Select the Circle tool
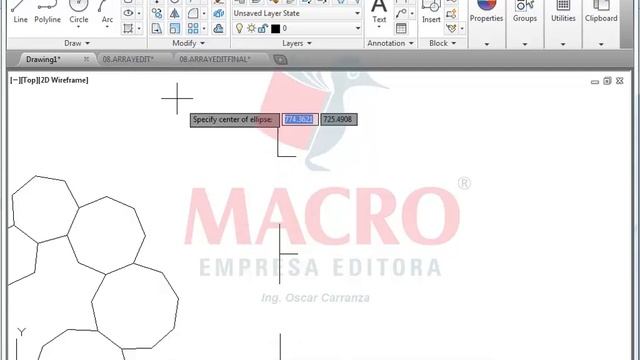The image size is (640, 360). [78, 10]
